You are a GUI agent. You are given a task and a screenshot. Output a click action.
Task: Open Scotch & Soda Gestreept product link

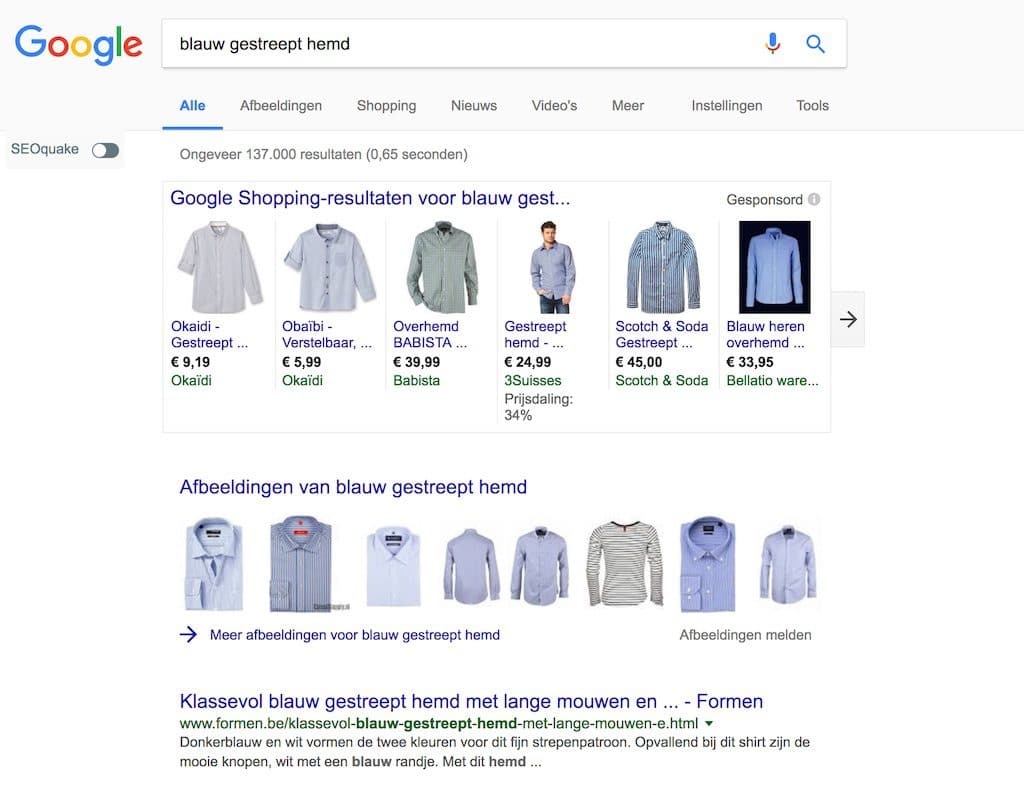(x=662, y=334)
